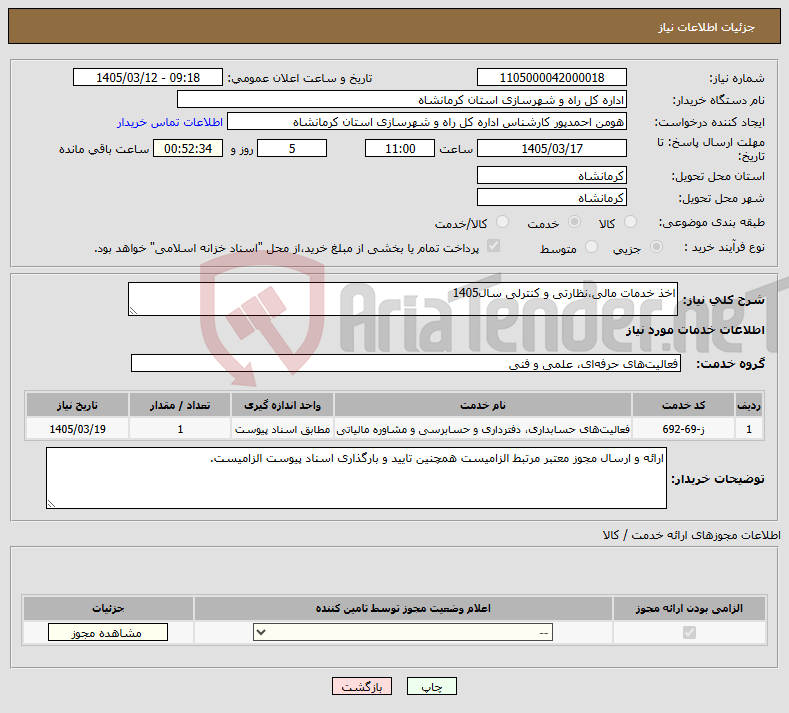The width and height of the screenshot is (789, 713).
Task: Click the اعلام وضعیت مجوز column header
Action: pos(403,608)
